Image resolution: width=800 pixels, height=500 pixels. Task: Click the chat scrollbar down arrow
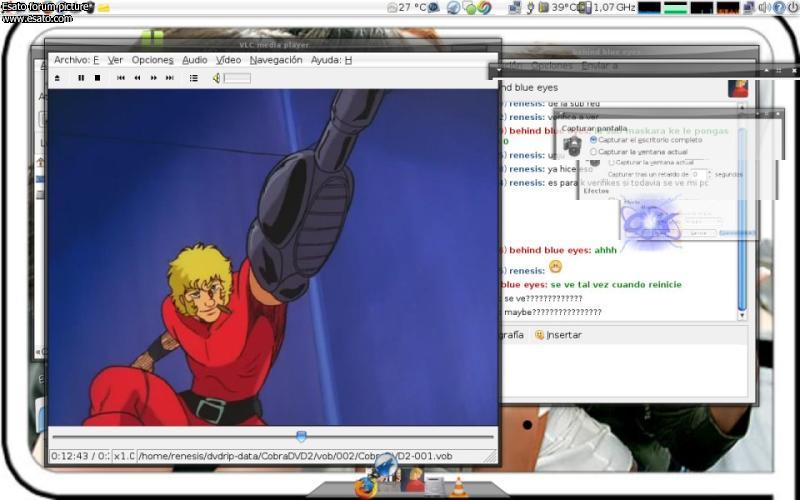[742, 316]
